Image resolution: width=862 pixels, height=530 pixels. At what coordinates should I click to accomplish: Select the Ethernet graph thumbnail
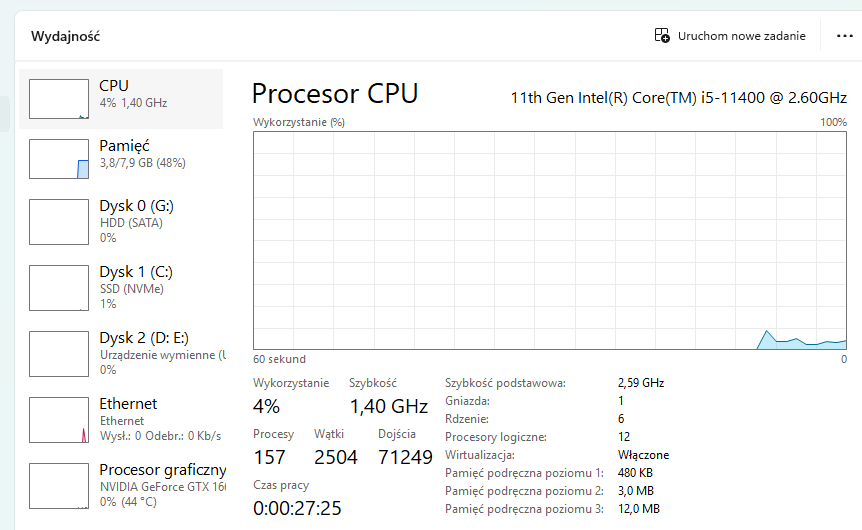(59, 420)
